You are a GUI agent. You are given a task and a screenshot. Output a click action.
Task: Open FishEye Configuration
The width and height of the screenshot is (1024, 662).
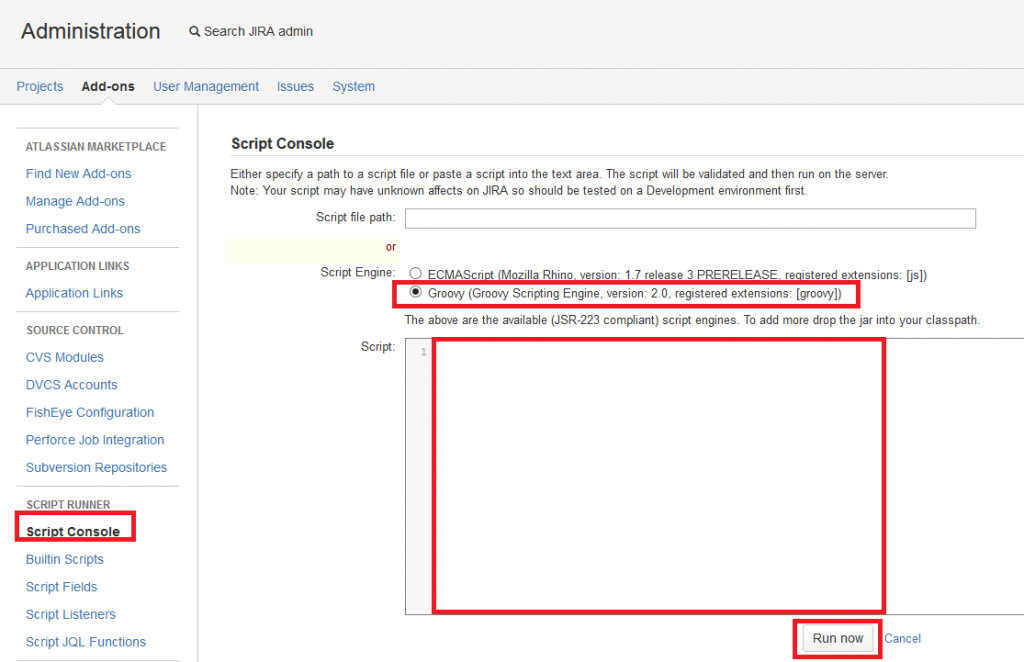point(89,412)
